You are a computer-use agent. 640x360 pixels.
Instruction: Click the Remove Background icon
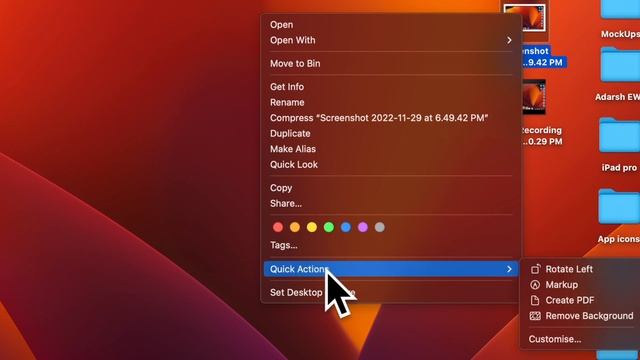(535, 316)
